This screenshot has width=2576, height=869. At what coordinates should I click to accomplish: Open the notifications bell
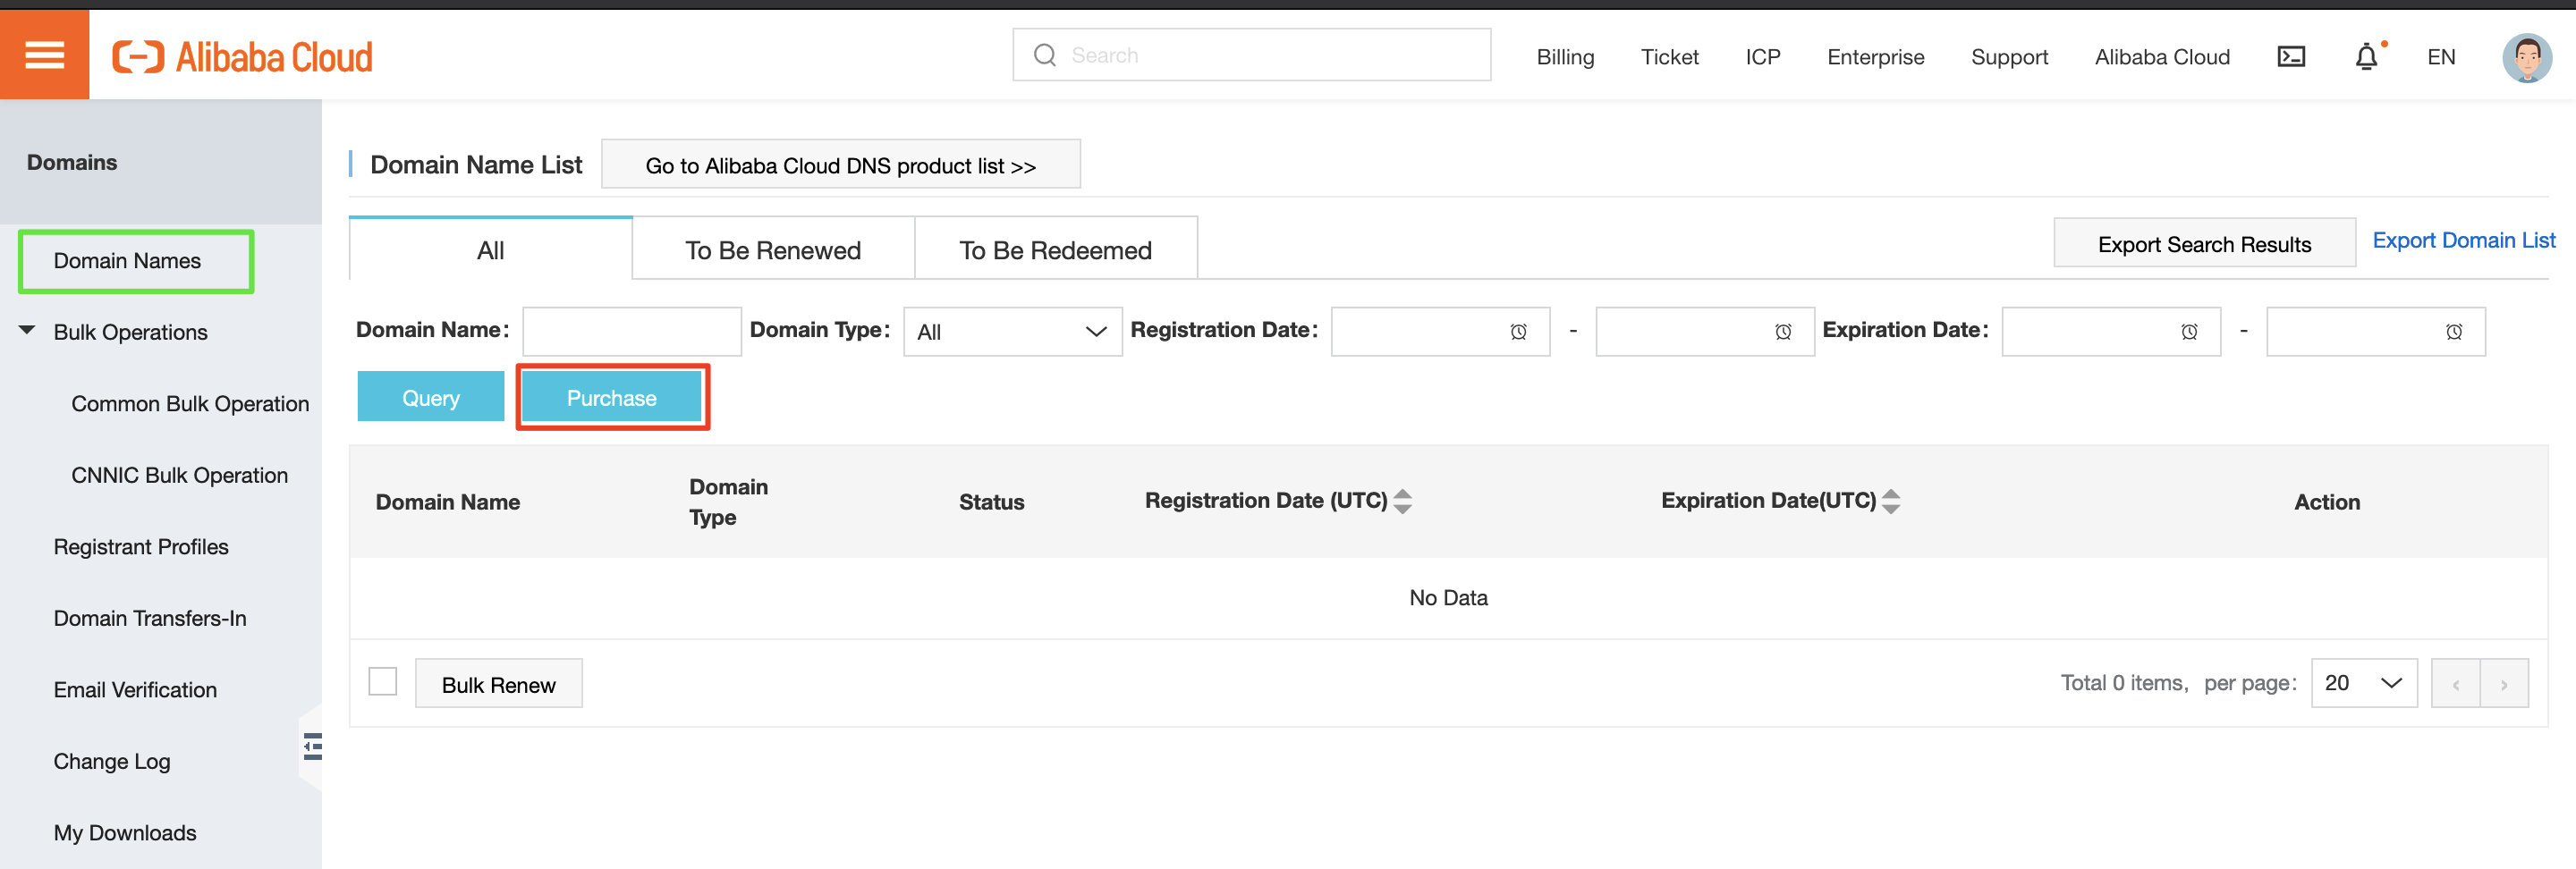[2366, 57]
